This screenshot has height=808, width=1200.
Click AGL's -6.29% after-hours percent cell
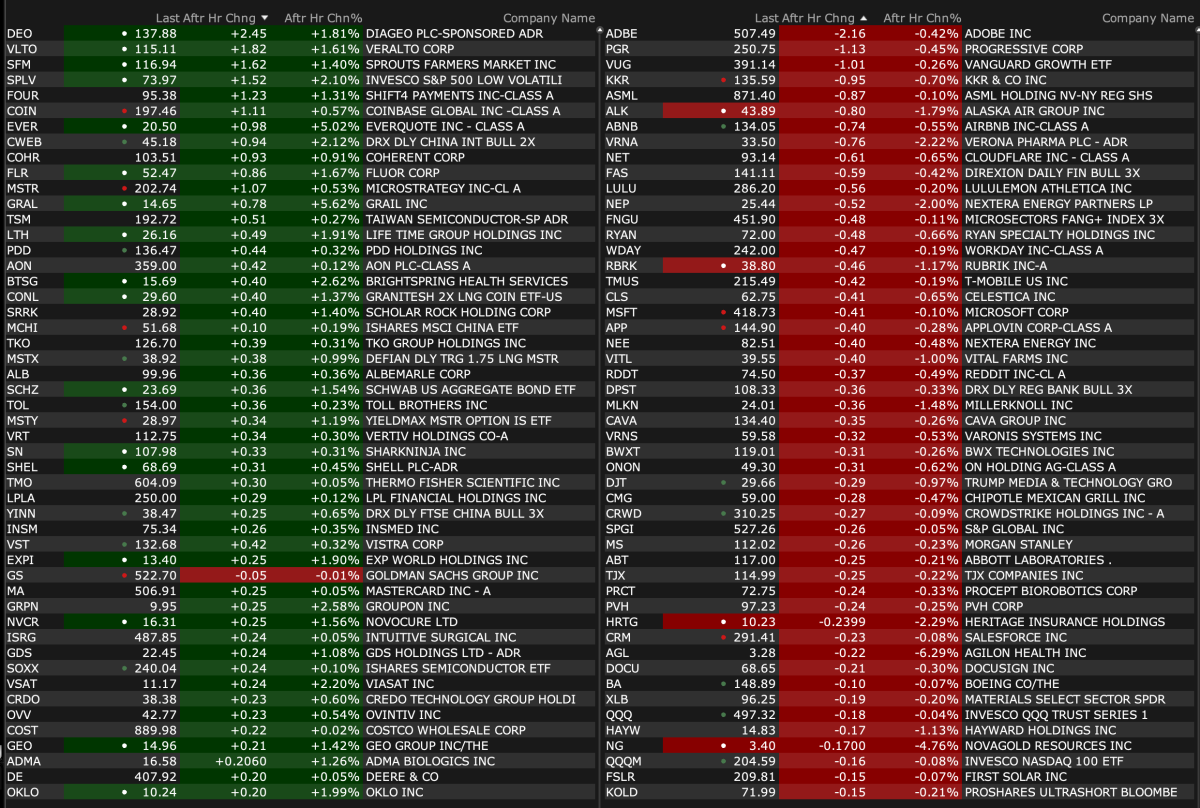(936, 652)
